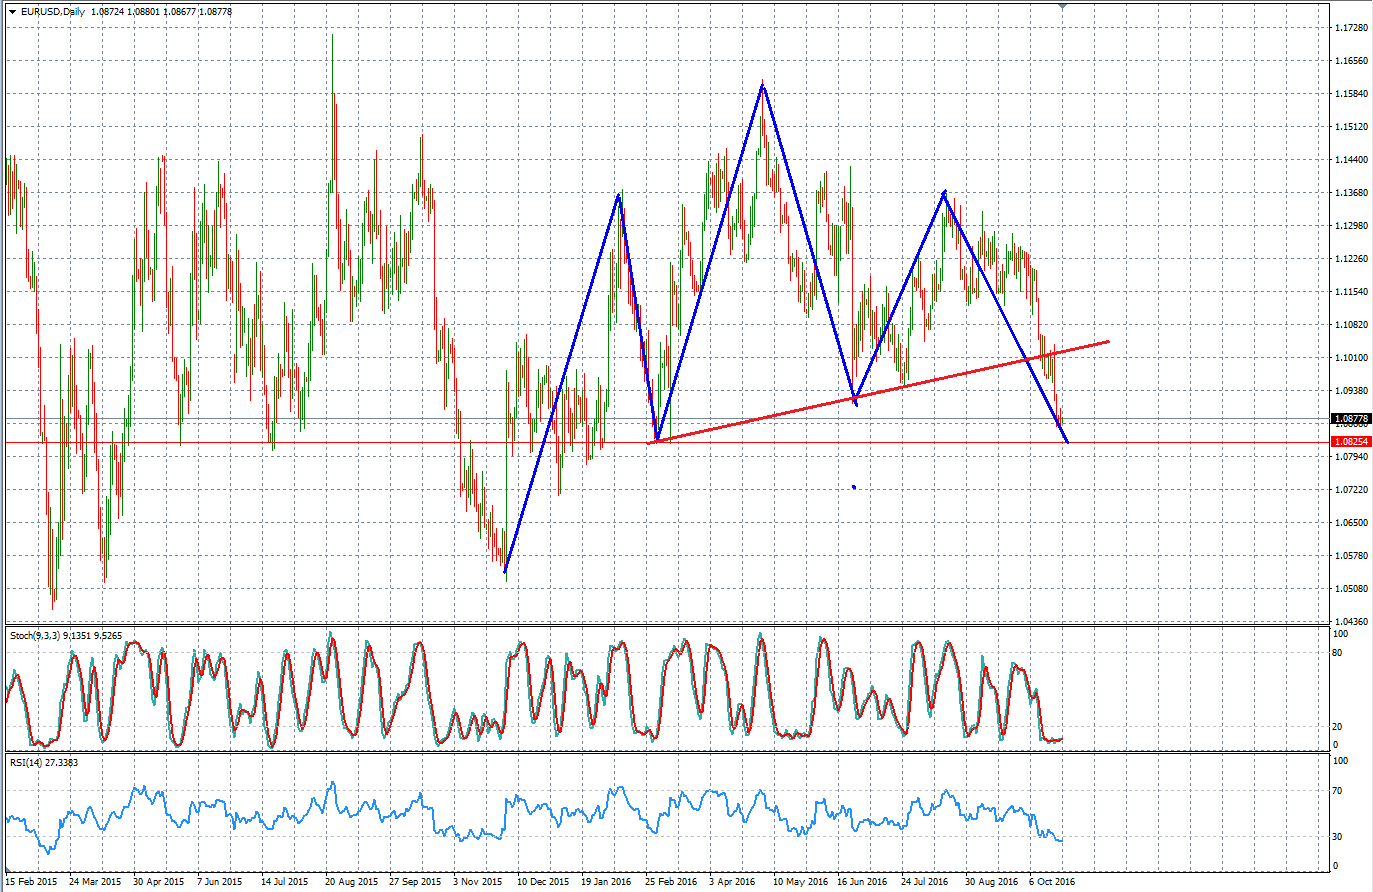Image resolution: width=1373 pixels, height=892 pixels.
Task: Select the red ascending neckline trendline
Action: tap(880, 391)
